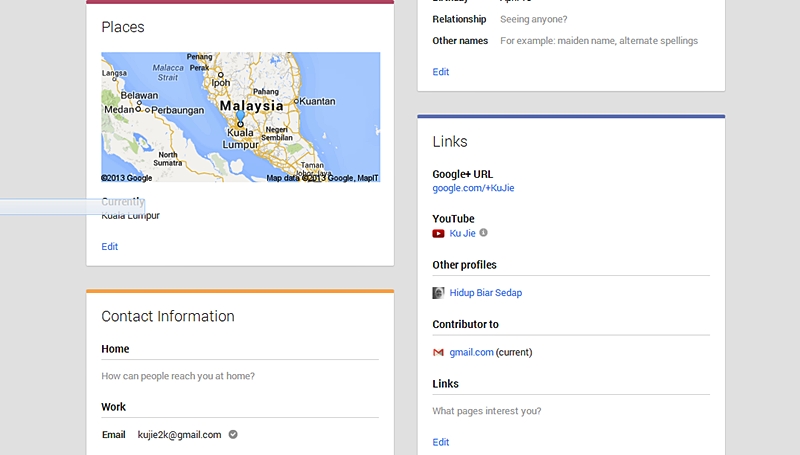The width and height of the screenshot is (800, 455).
Task: Click the info icon beside Ku Jie
Action: [x=484, y=233]
